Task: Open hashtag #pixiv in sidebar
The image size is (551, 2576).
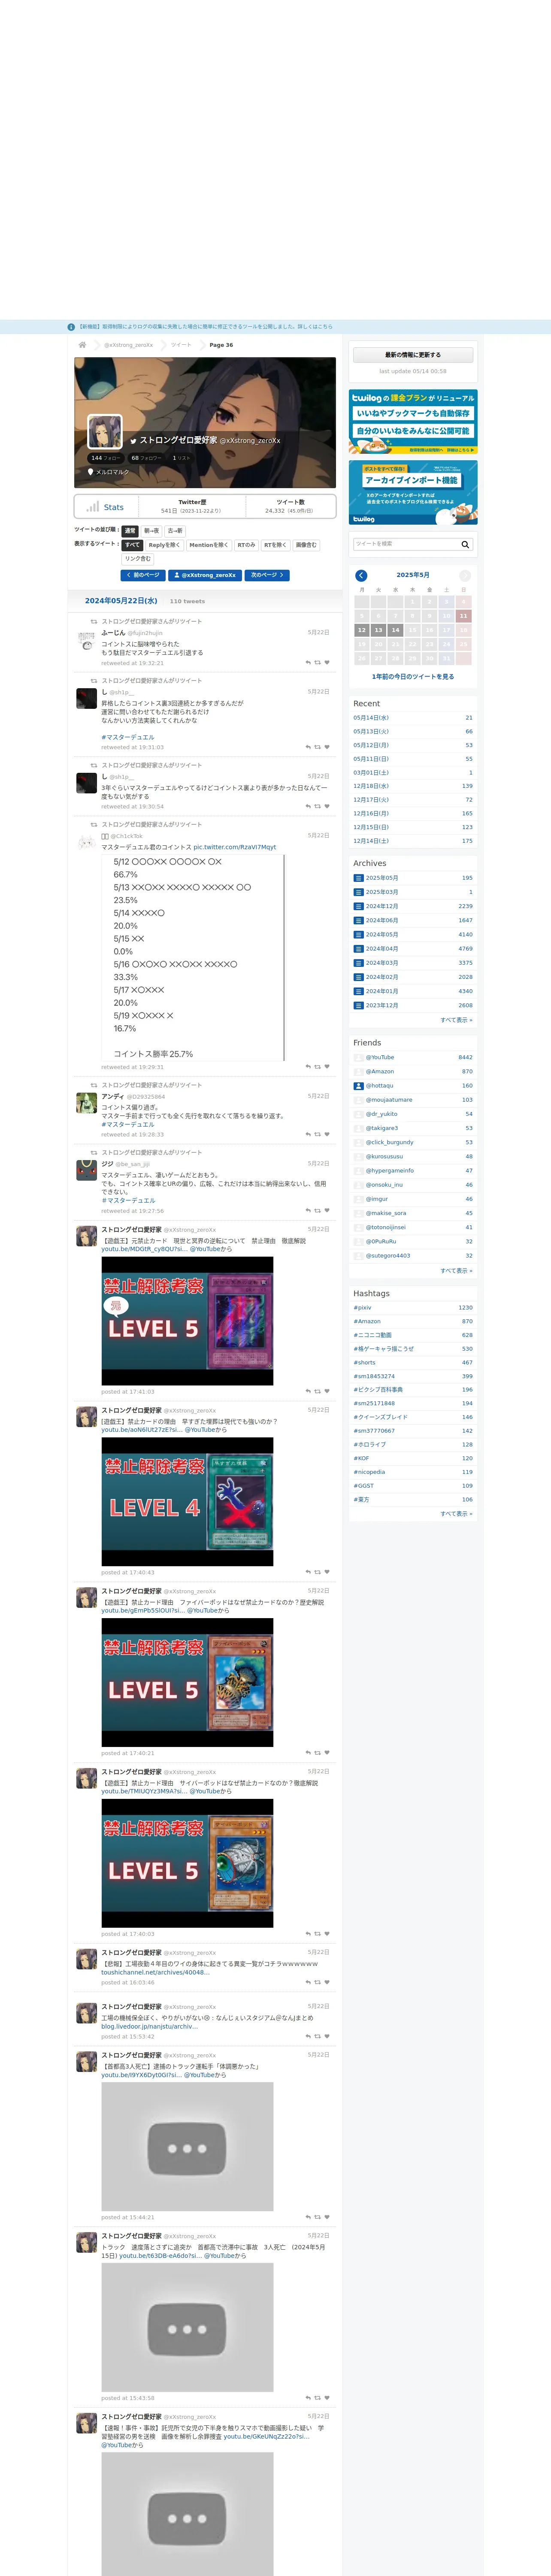Action: 362,1308
